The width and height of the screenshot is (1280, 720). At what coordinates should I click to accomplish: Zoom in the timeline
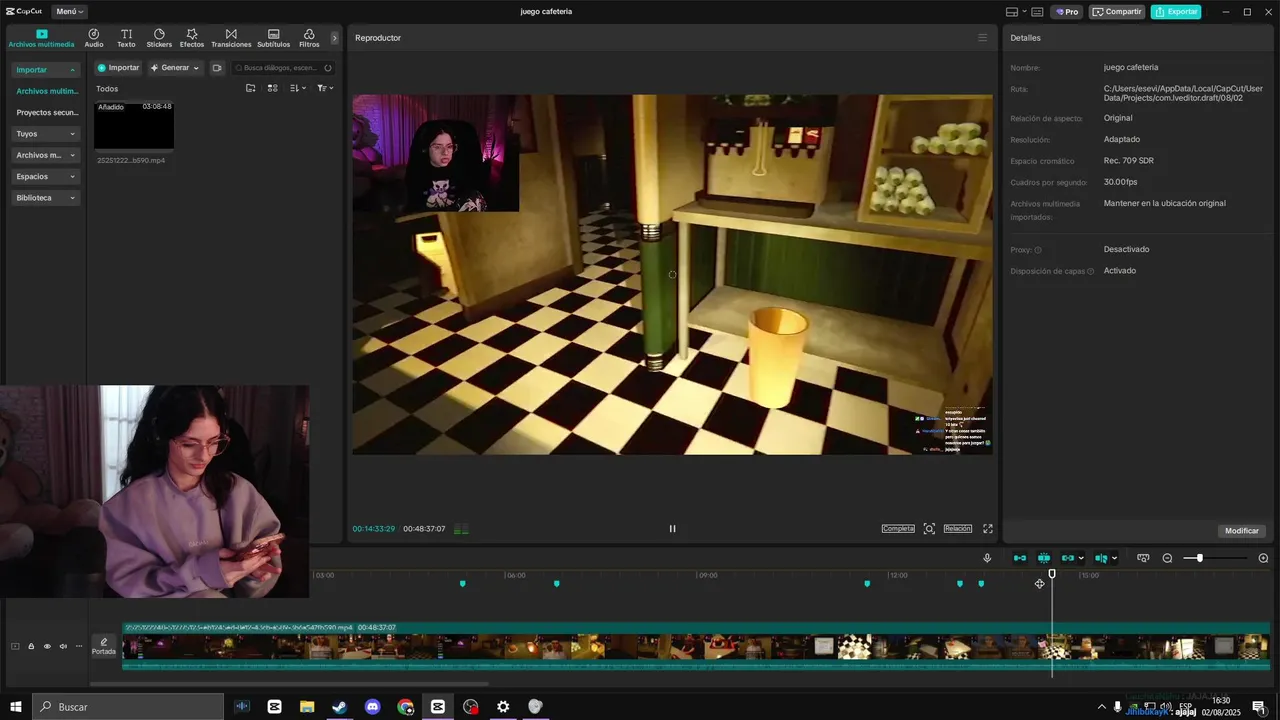[1263, 558]
